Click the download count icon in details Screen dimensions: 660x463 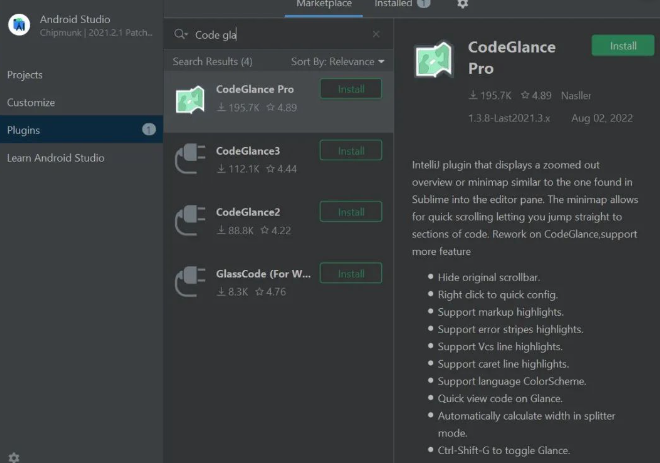[473, 96]
